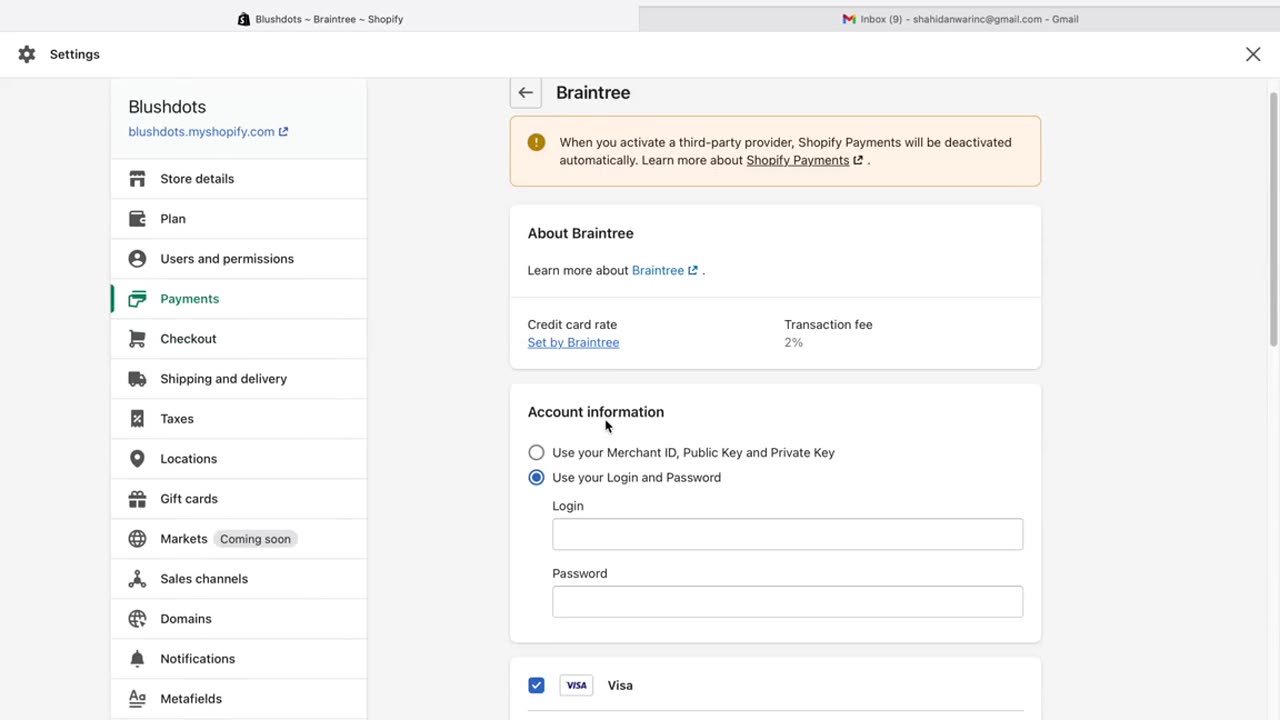The height and width of the screenshot is (720, 1280).
Task: Click the Checkout cart icon
Action: pyautogui.click(x=137, y=338)
